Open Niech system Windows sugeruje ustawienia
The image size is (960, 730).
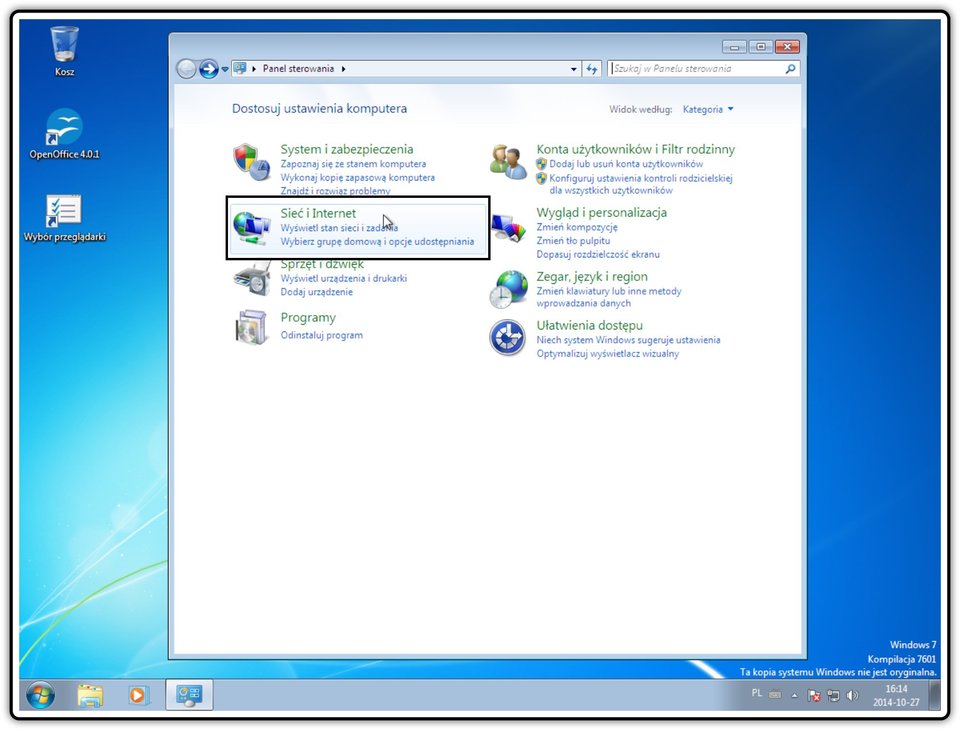click(628, 340)
